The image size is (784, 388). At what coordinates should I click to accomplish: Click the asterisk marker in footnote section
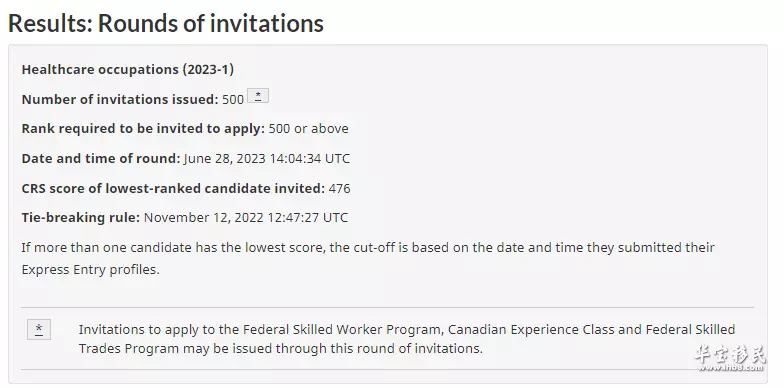point(39,330)
